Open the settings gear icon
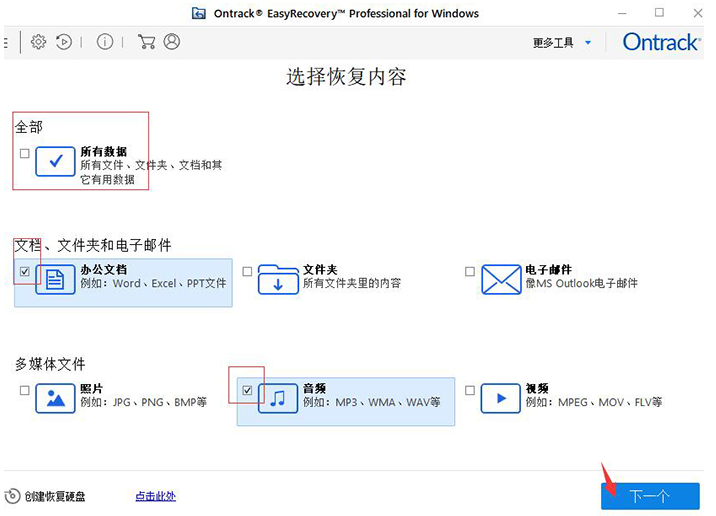This screenshot has width=716, height=516. (x=38, y=42)
